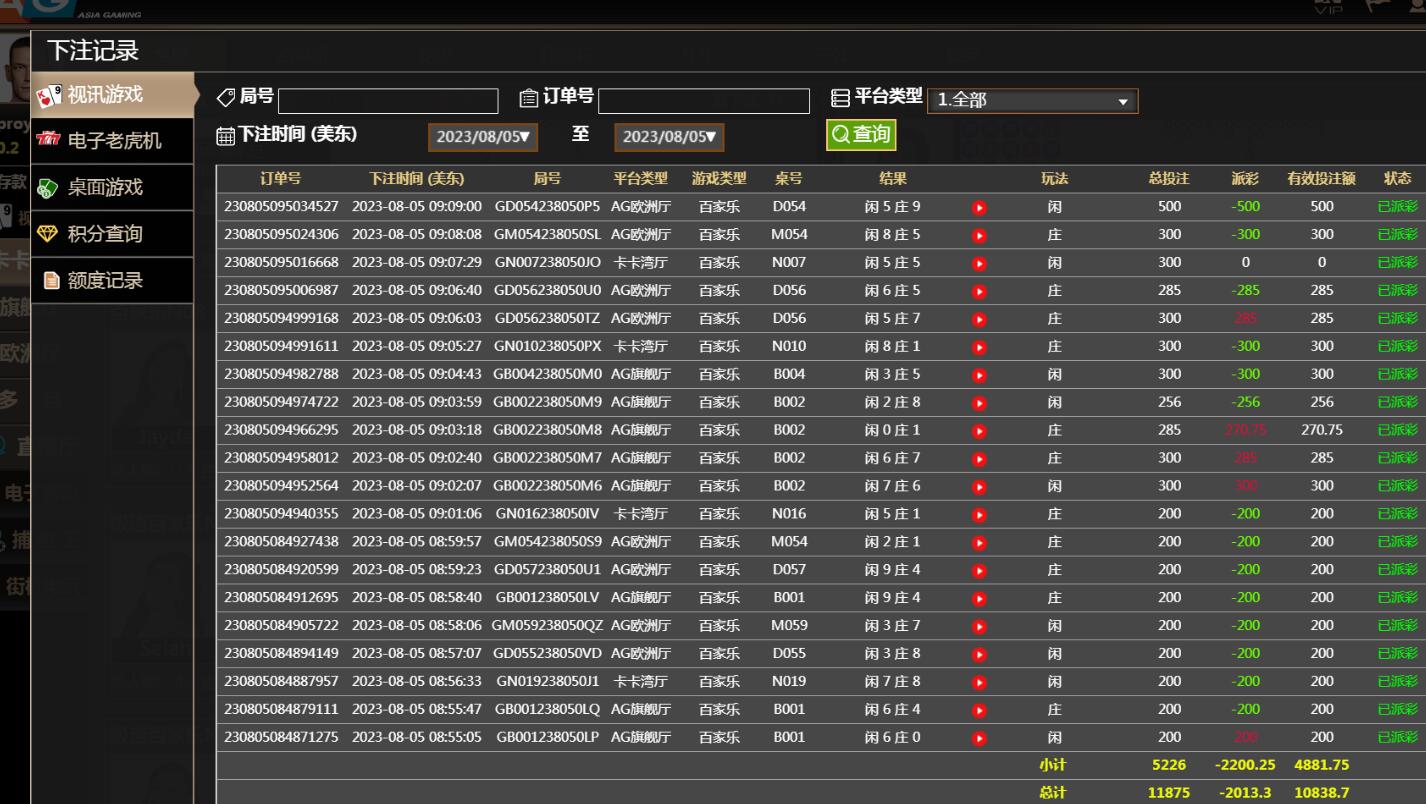The width and height of the screenshot is (1426, 804).
Task: Click the 订单号 column header
Action: [x=281, y=179]
